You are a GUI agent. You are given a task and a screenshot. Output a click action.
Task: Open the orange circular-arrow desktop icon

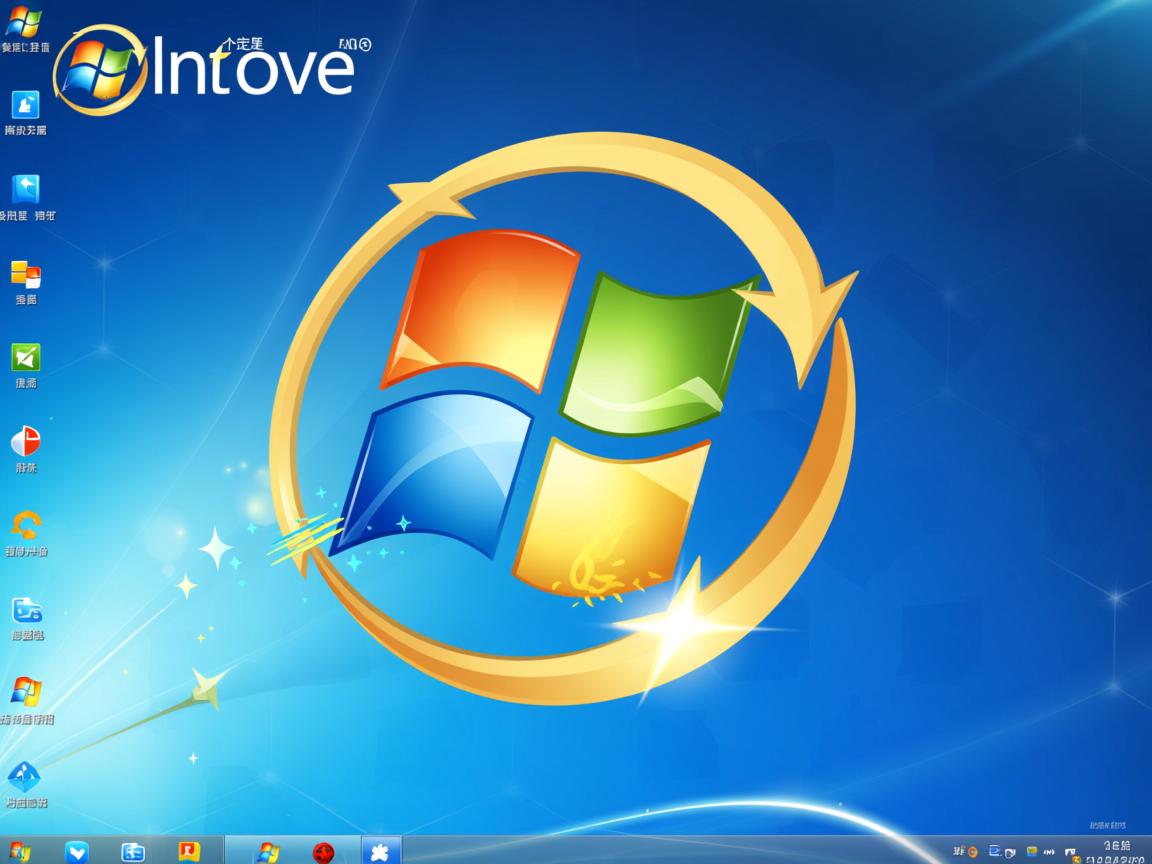(x=25, y=524)
